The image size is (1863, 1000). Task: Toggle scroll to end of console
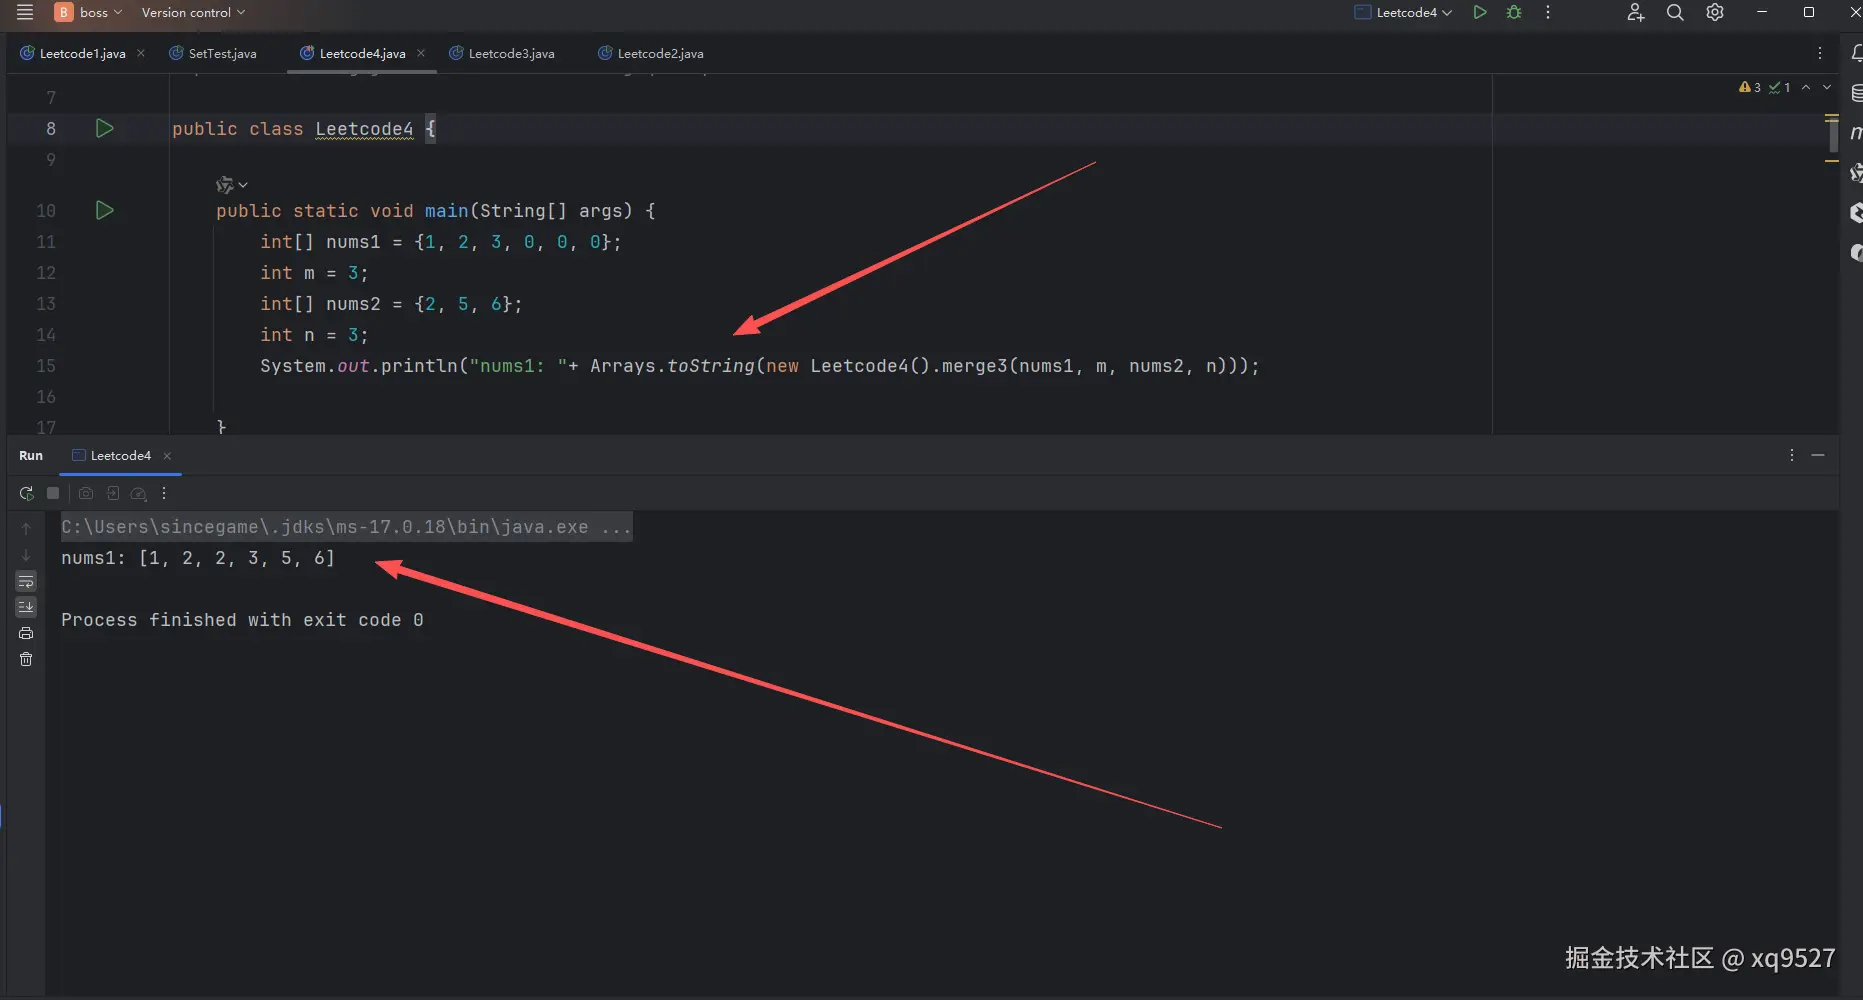26,607
